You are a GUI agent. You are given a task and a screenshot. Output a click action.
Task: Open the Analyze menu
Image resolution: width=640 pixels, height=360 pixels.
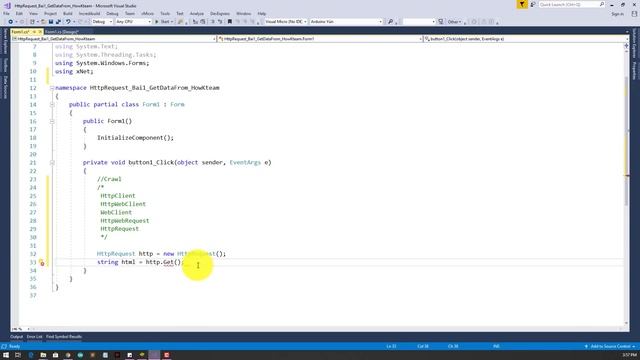196,13
